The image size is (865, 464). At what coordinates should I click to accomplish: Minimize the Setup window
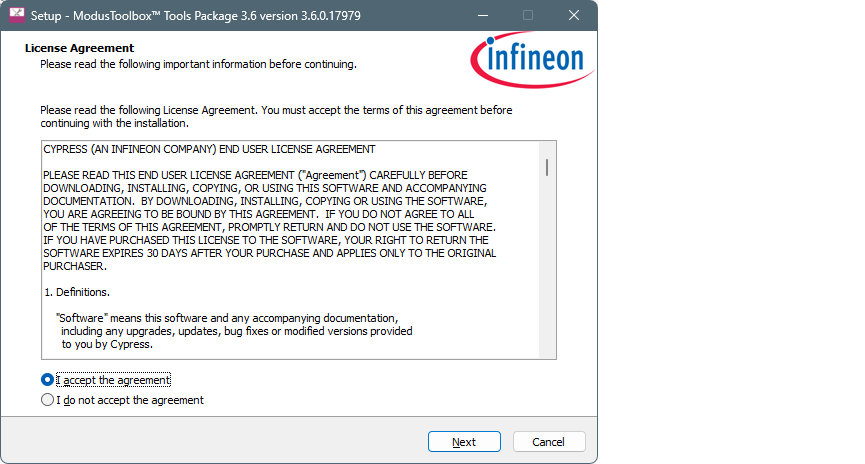tap(482, 16)
